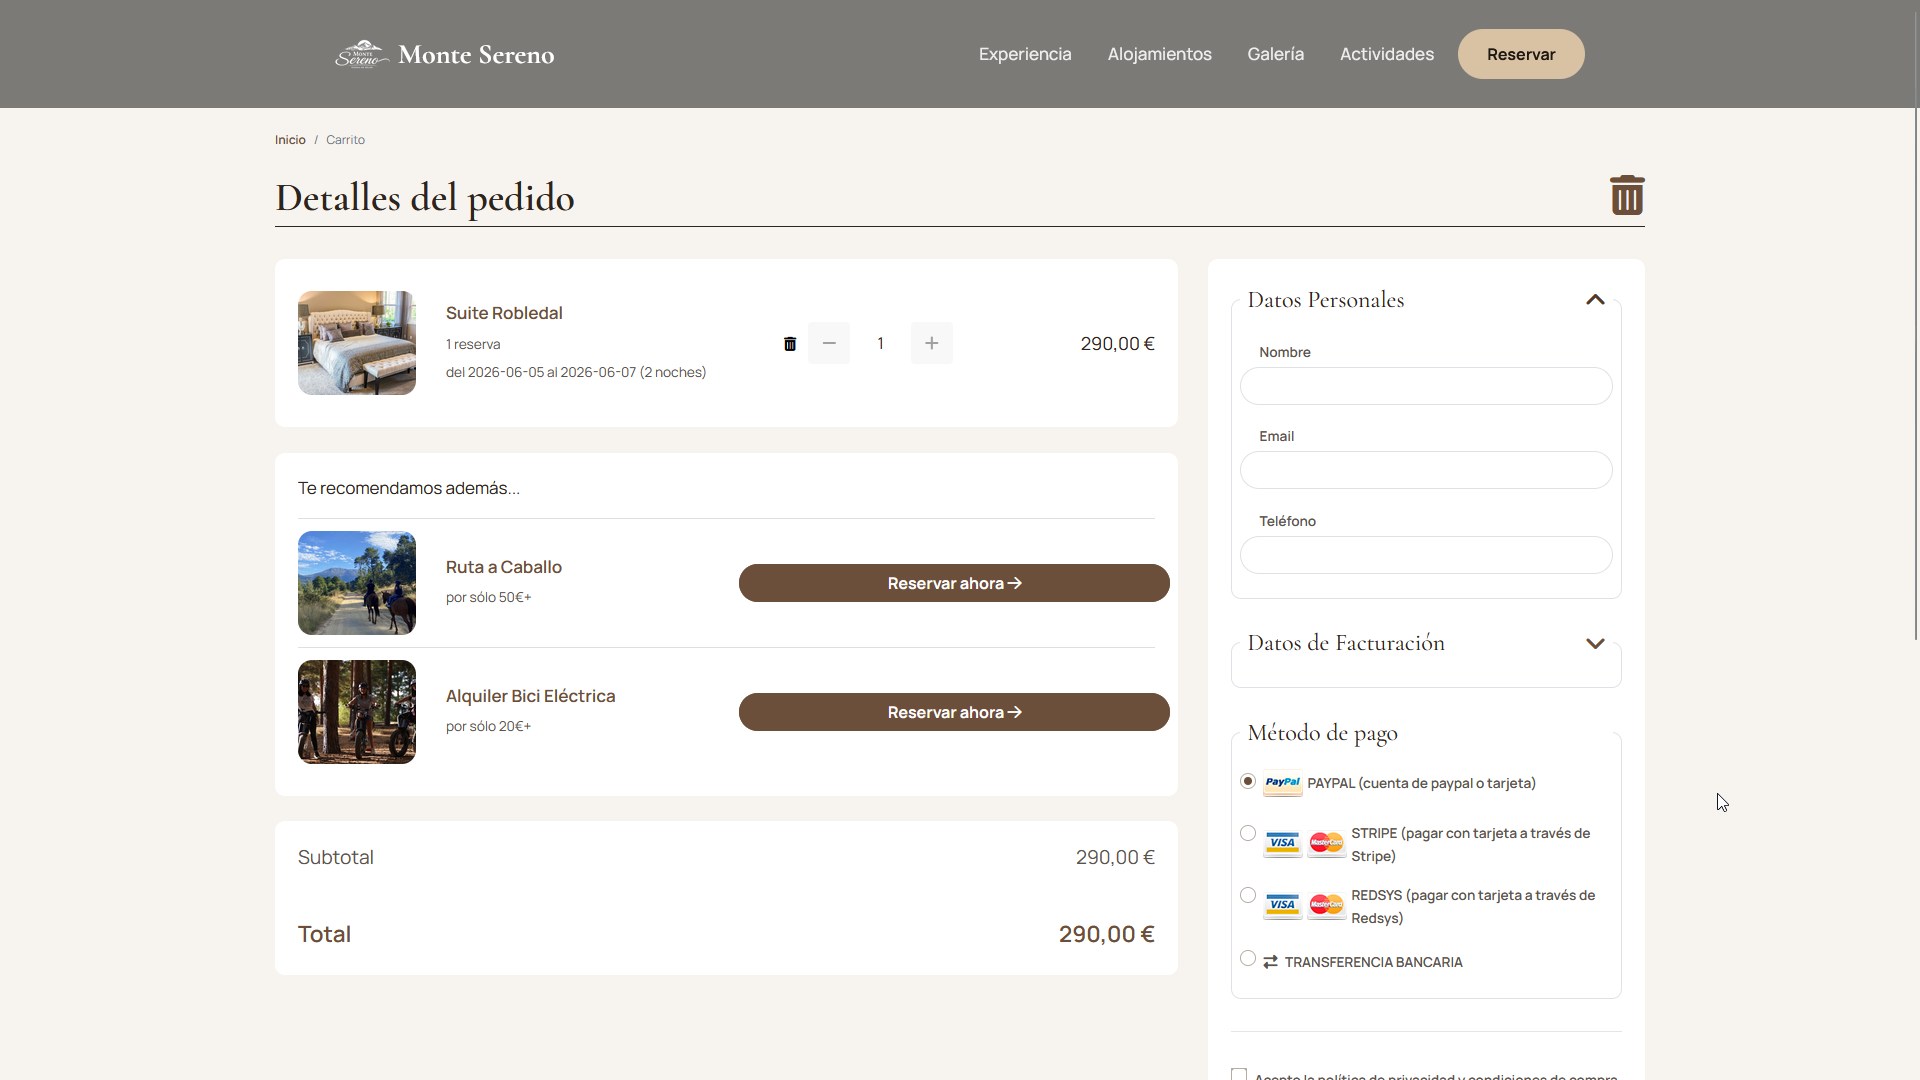Screen dimensions: 1920x1080
Task: Collapse the Datos Personales section chevron
Action: (1595, 300)
